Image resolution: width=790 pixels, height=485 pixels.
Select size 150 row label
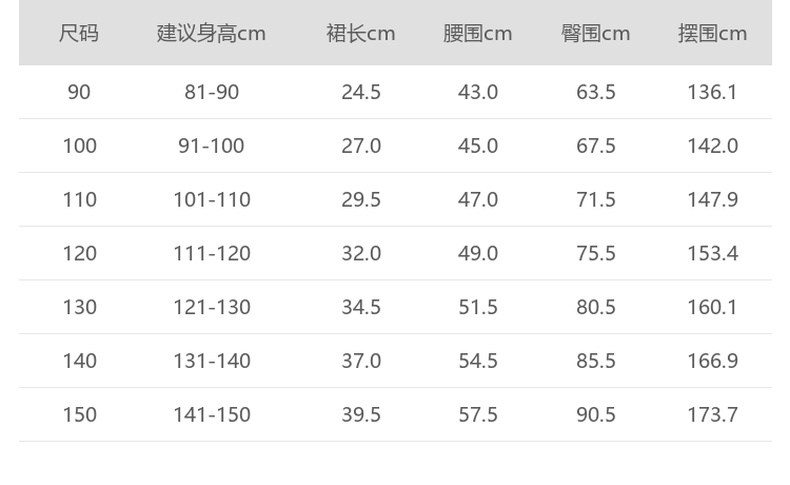[79, 415]
